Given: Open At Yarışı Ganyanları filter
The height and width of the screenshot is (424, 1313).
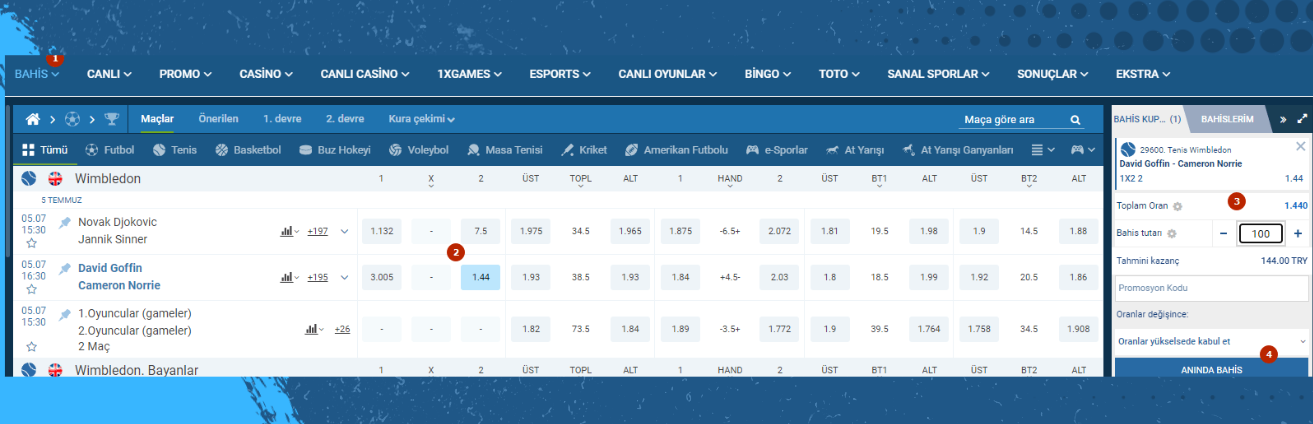Looking at the screenshot, I should [x=957, y=150].
